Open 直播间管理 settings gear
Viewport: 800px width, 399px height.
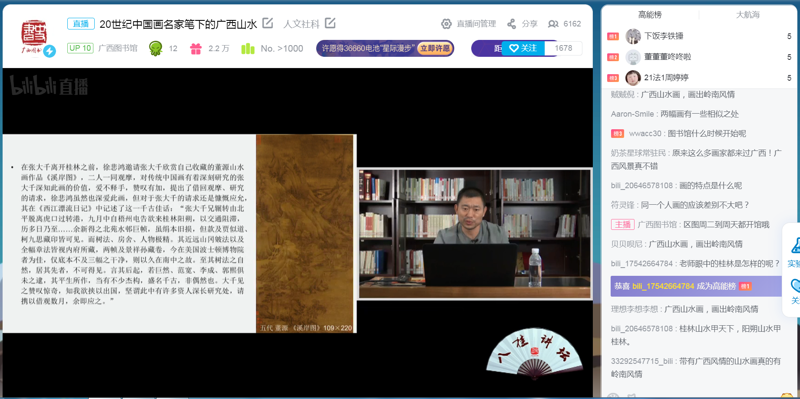point(446,24)
